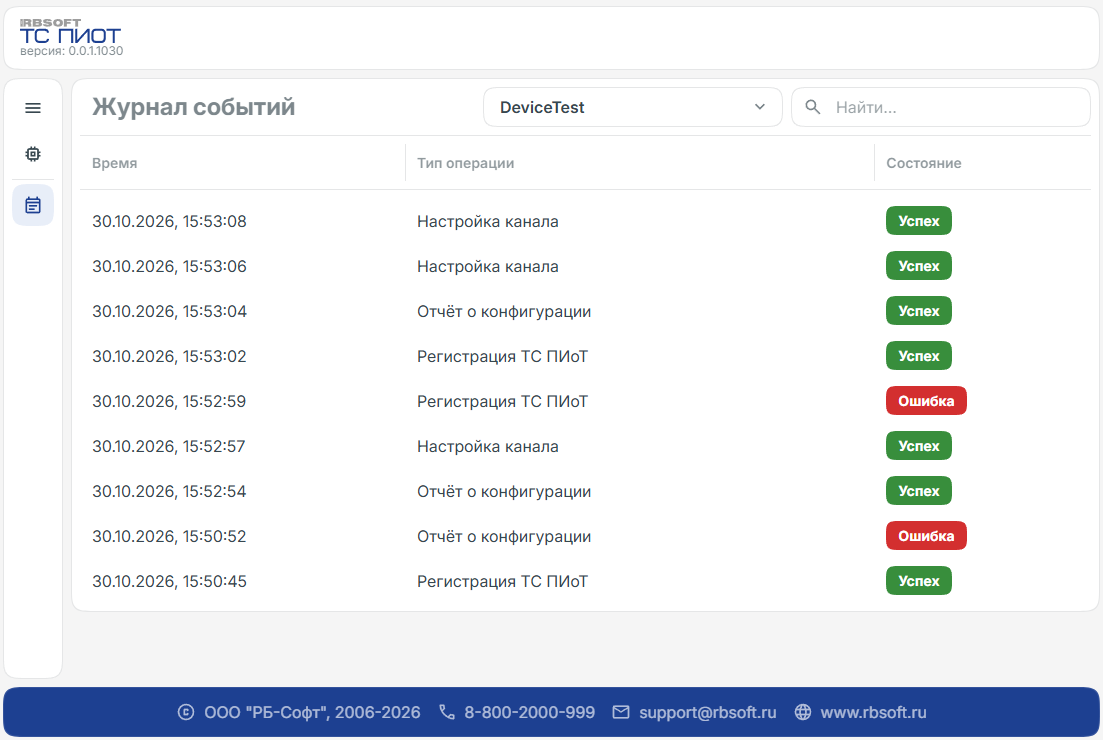
Task: Select the timestamp 30.10.2026, 15:52:54
Action: coord(170,492)
